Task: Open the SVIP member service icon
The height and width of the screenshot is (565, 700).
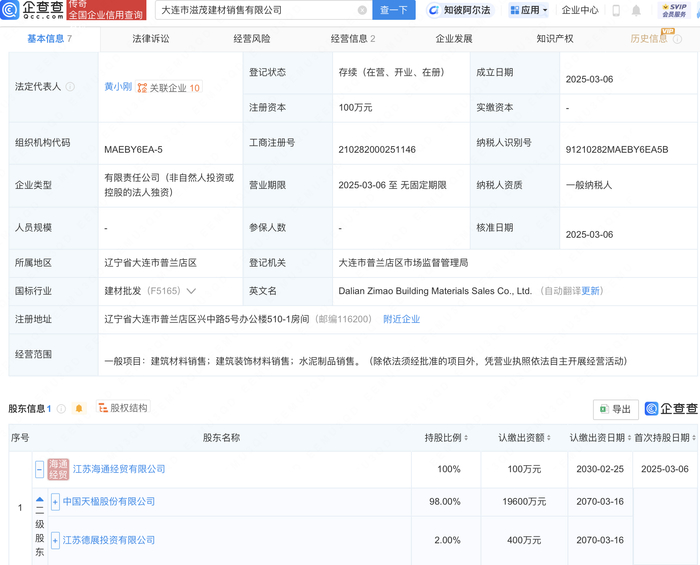Action: [673, 10]
